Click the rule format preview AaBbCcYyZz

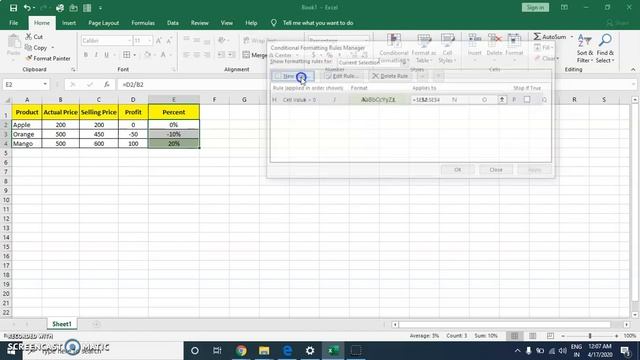[378, 100]
